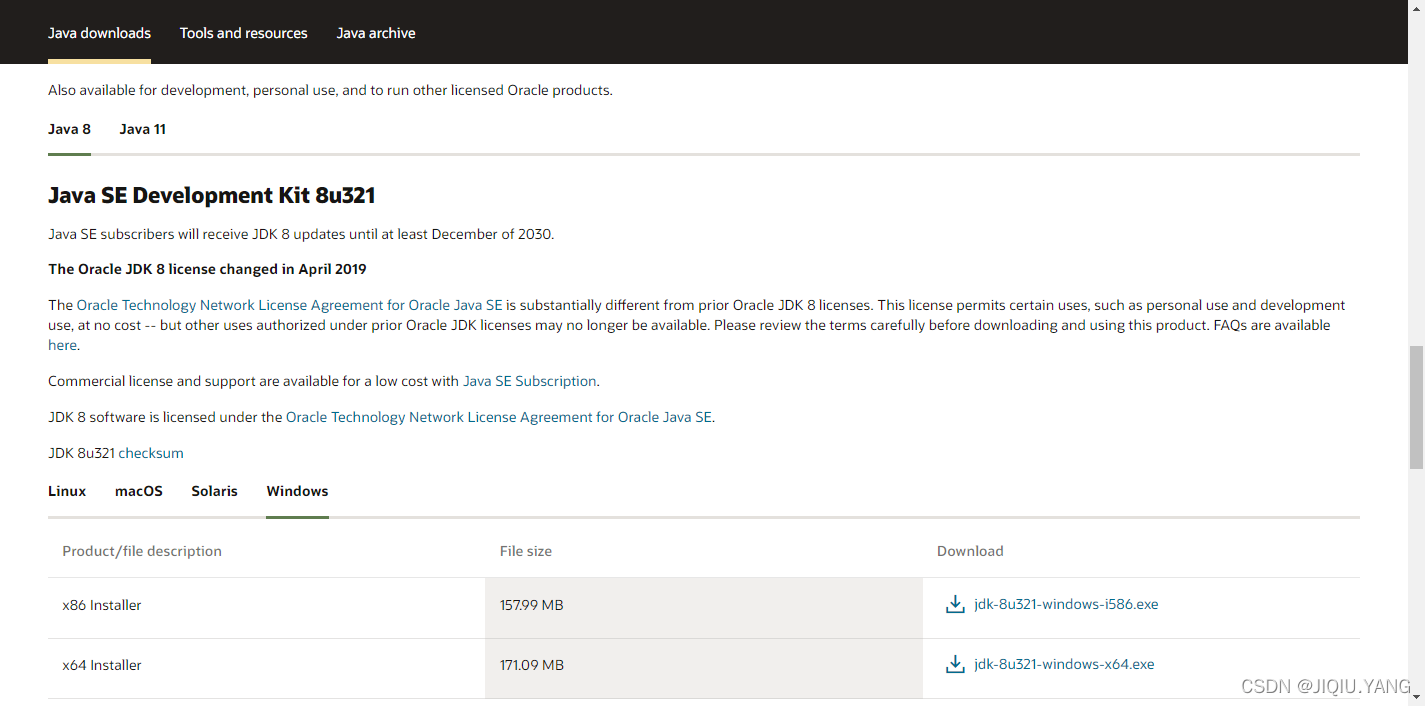Click the page vertical scrollbar thumb
1425x706 pixels.
1416,407
